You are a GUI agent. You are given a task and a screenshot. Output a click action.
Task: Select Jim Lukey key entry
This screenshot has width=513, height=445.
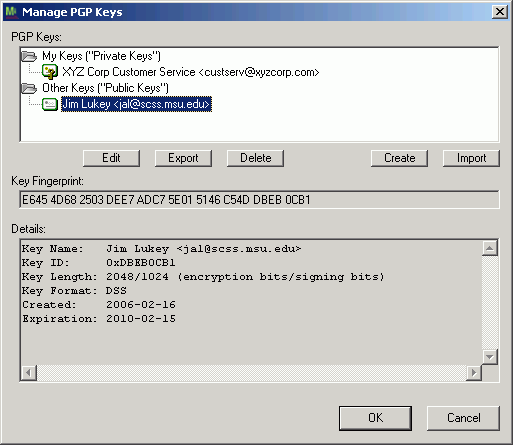[136, 104]
